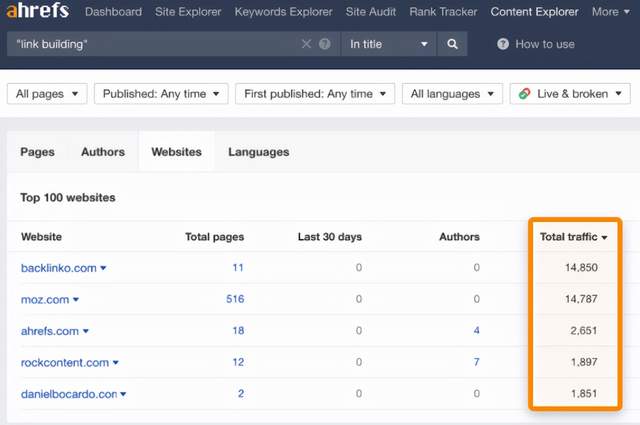Screen dimensions: 640x425
Task: Open rockcontent.com total pages count 12
Action: coord(238,362)
